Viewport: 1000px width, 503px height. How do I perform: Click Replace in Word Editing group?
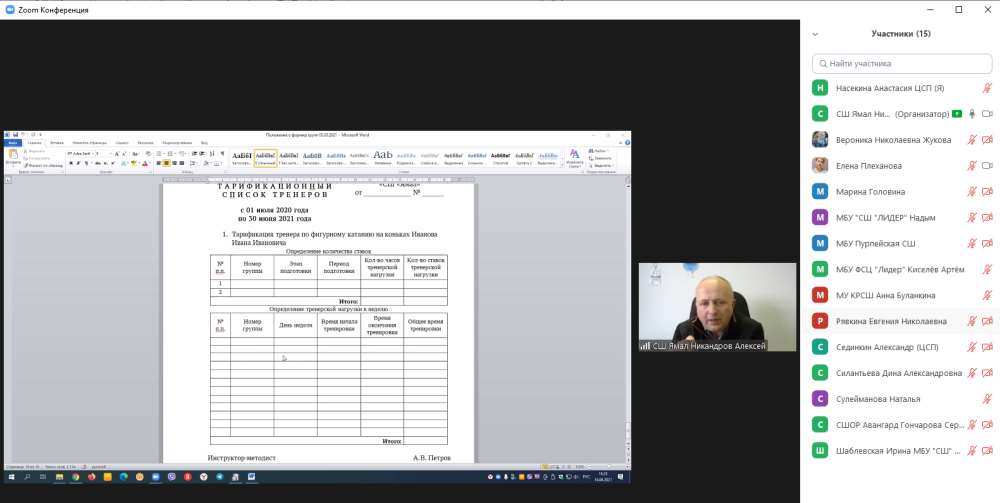pos(599,158)
